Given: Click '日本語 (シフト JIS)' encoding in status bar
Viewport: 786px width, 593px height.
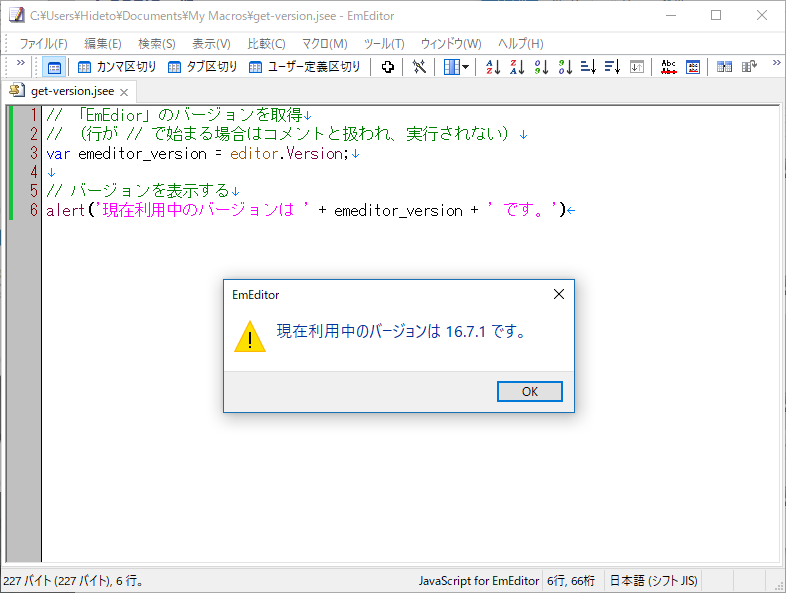Looking at the screenshot, I should click(x=653, y=581).
